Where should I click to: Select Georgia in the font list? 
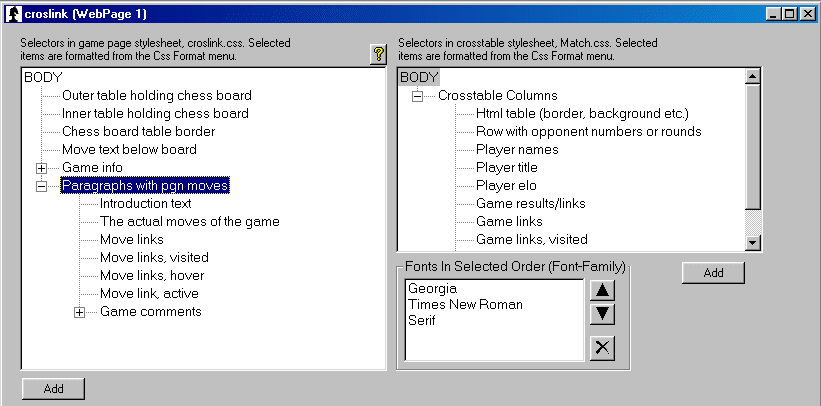point(432,289)
